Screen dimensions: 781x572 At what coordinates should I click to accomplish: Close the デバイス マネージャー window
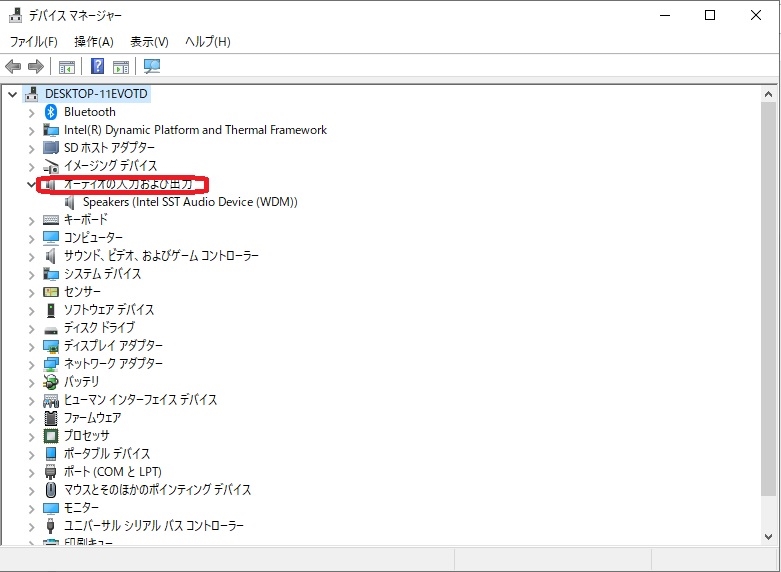[x=756, y=15]
